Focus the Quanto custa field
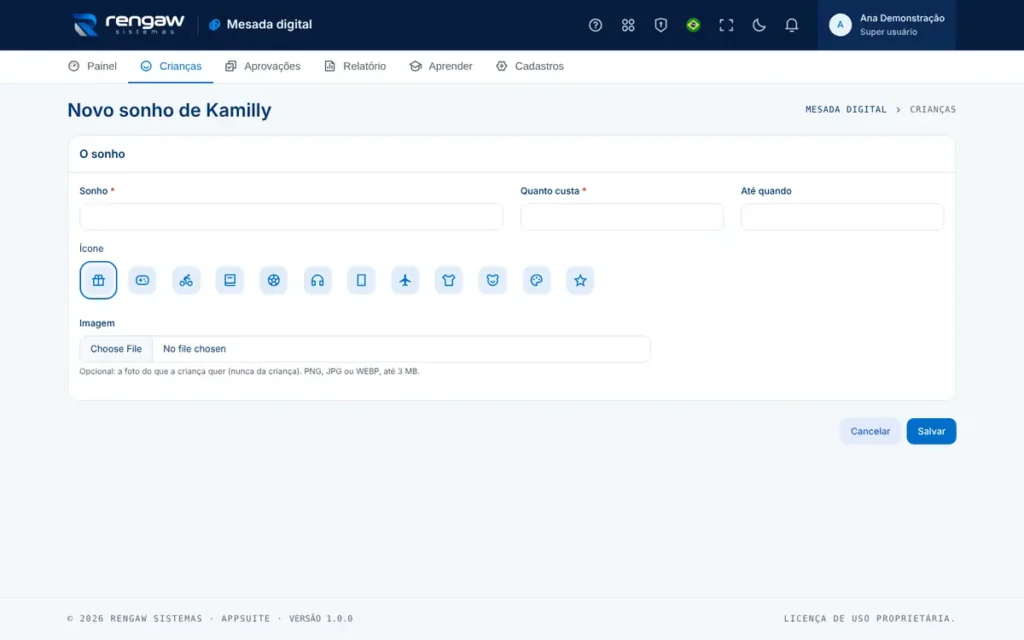 coord(622,217)
